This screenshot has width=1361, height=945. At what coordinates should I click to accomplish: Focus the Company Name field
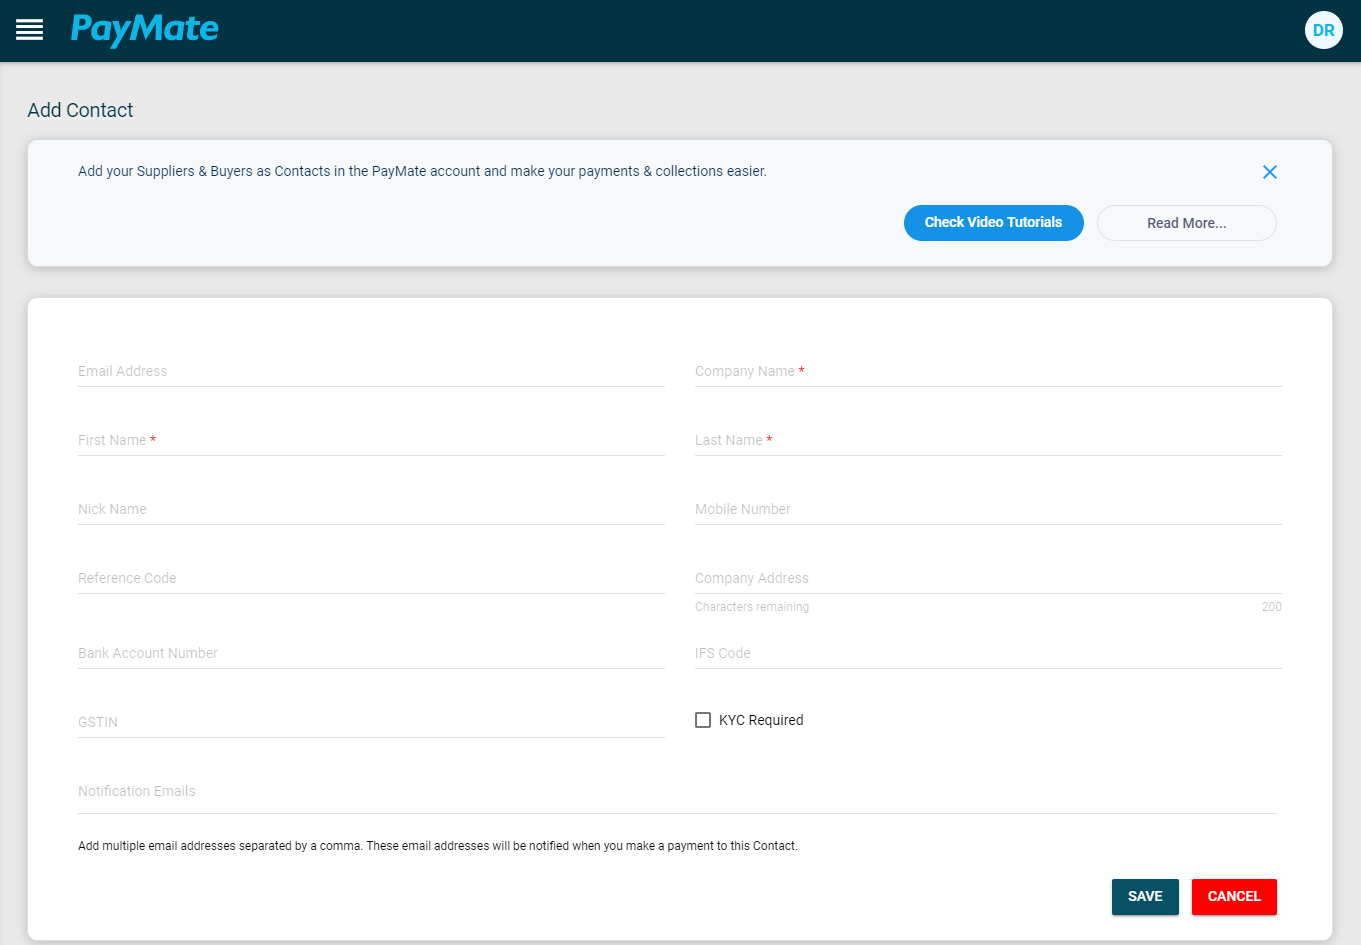[x=988, y=371]
